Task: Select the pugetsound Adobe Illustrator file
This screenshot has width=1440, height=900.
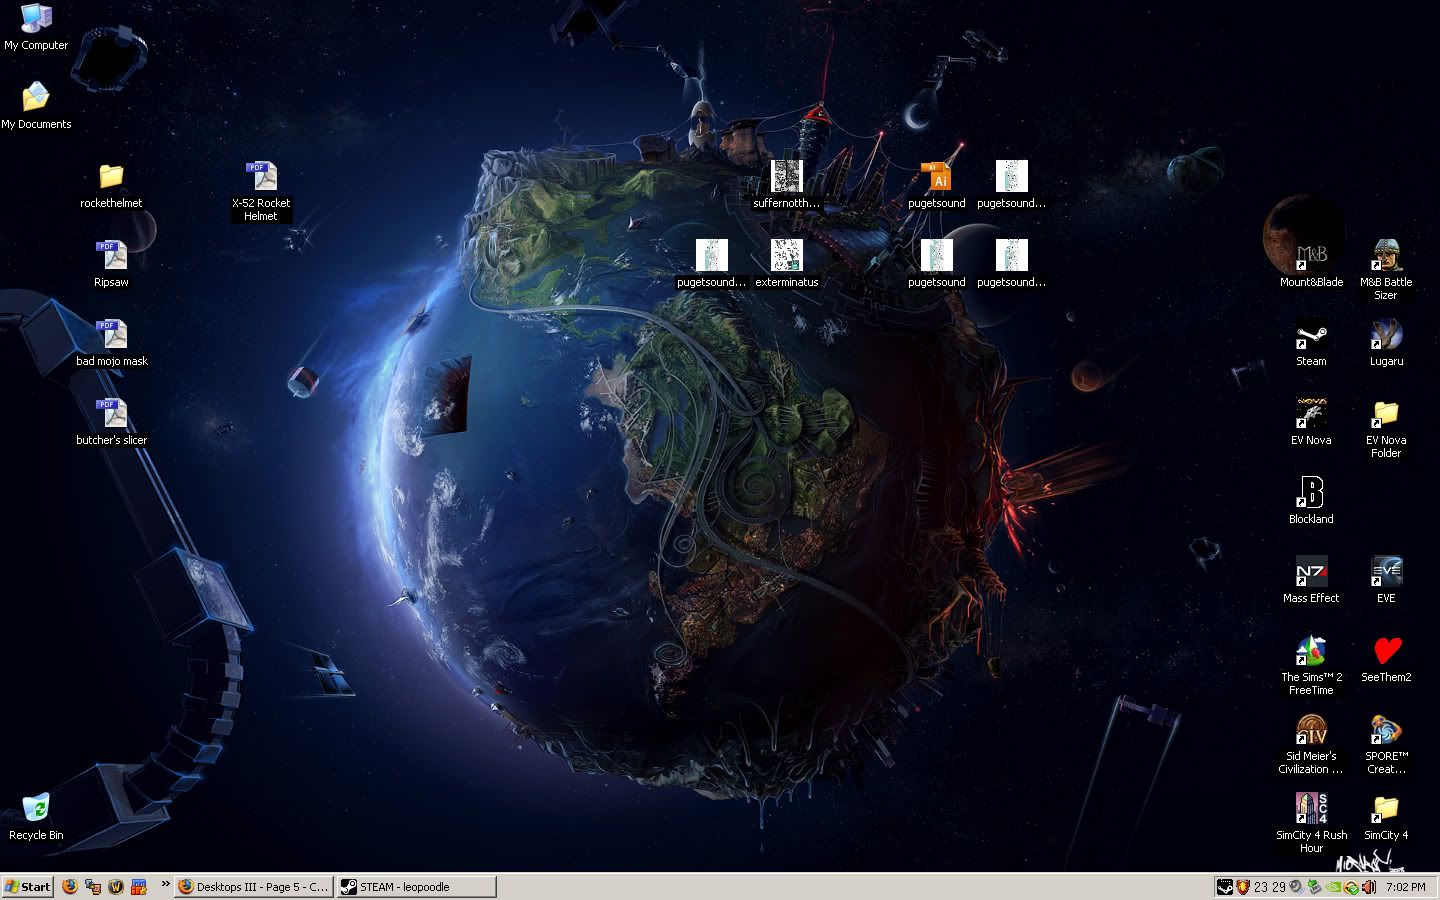Action: 937,185
